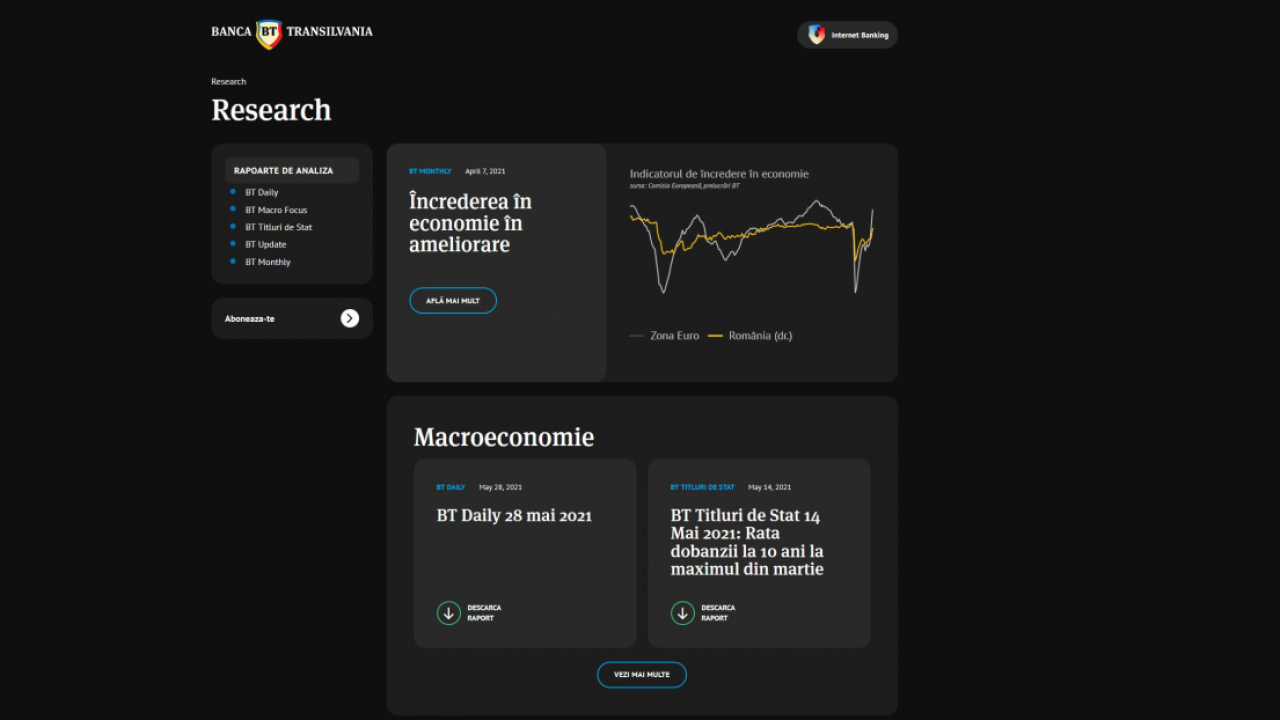Toggle the Zona Euro series in the legend
Image resolution: width=1280 pixels, height=720 pixels.
point(663,335)
